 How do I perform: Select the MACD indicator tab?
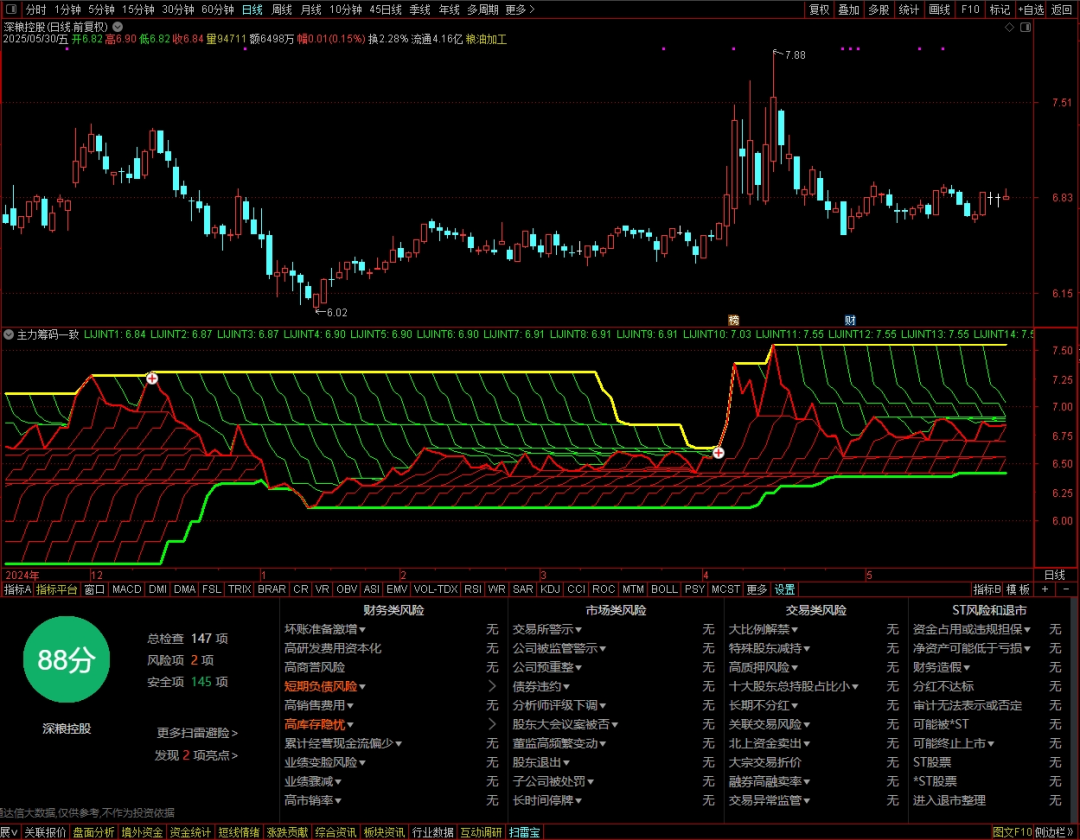(127, 589)
